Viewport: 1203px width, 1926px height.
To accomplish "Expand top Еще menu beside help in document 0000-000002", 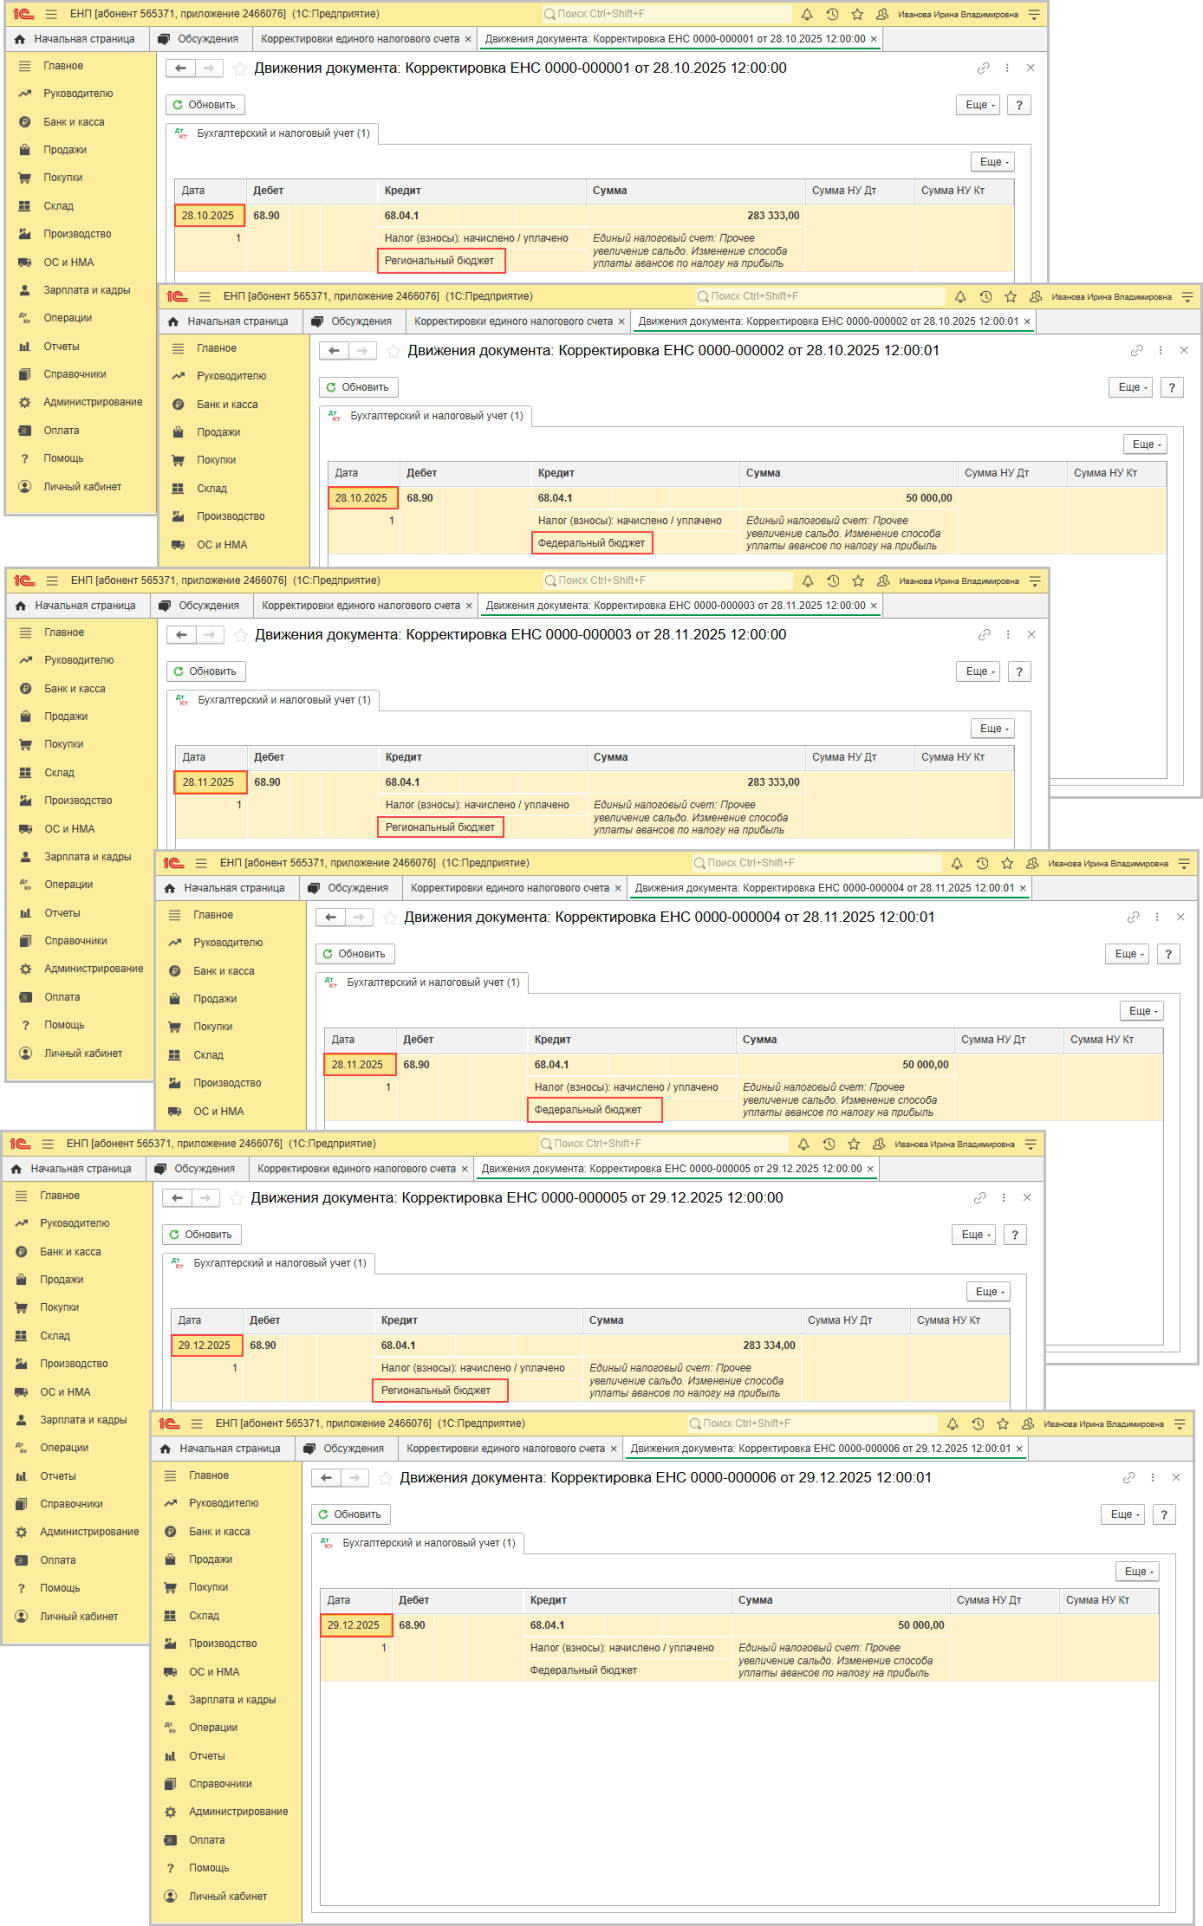I will [1130, 388].
